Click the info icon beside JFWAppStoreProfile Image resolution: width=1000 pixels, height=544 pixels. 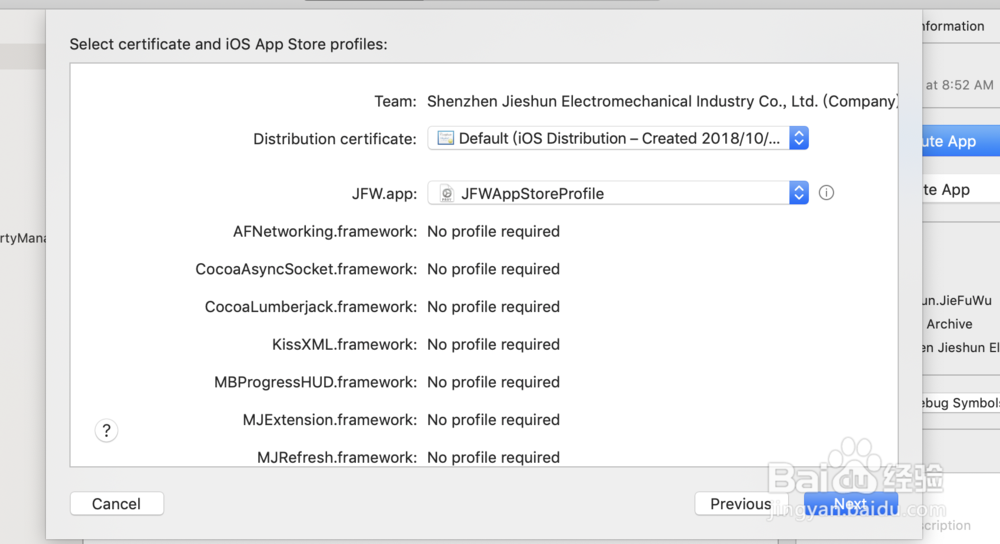826,193
